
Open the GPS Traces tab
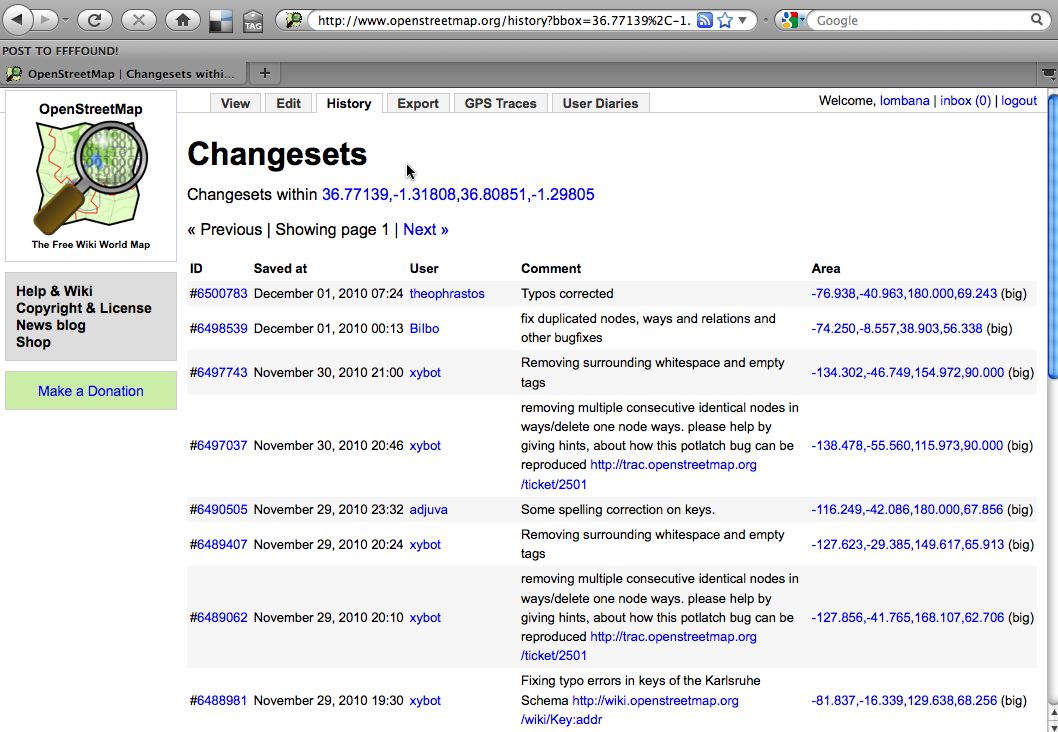coord(500,103)
